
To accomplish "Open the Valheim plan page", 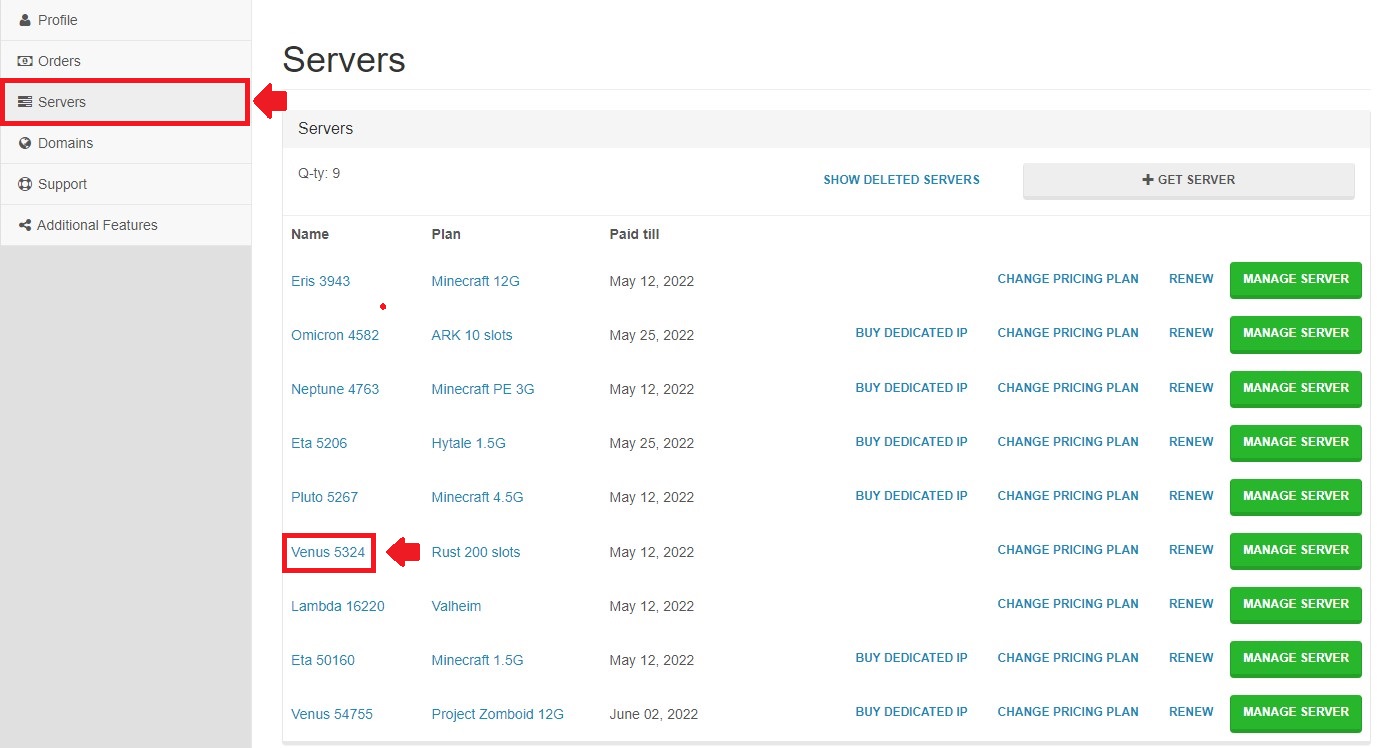I will click(456, 605).
